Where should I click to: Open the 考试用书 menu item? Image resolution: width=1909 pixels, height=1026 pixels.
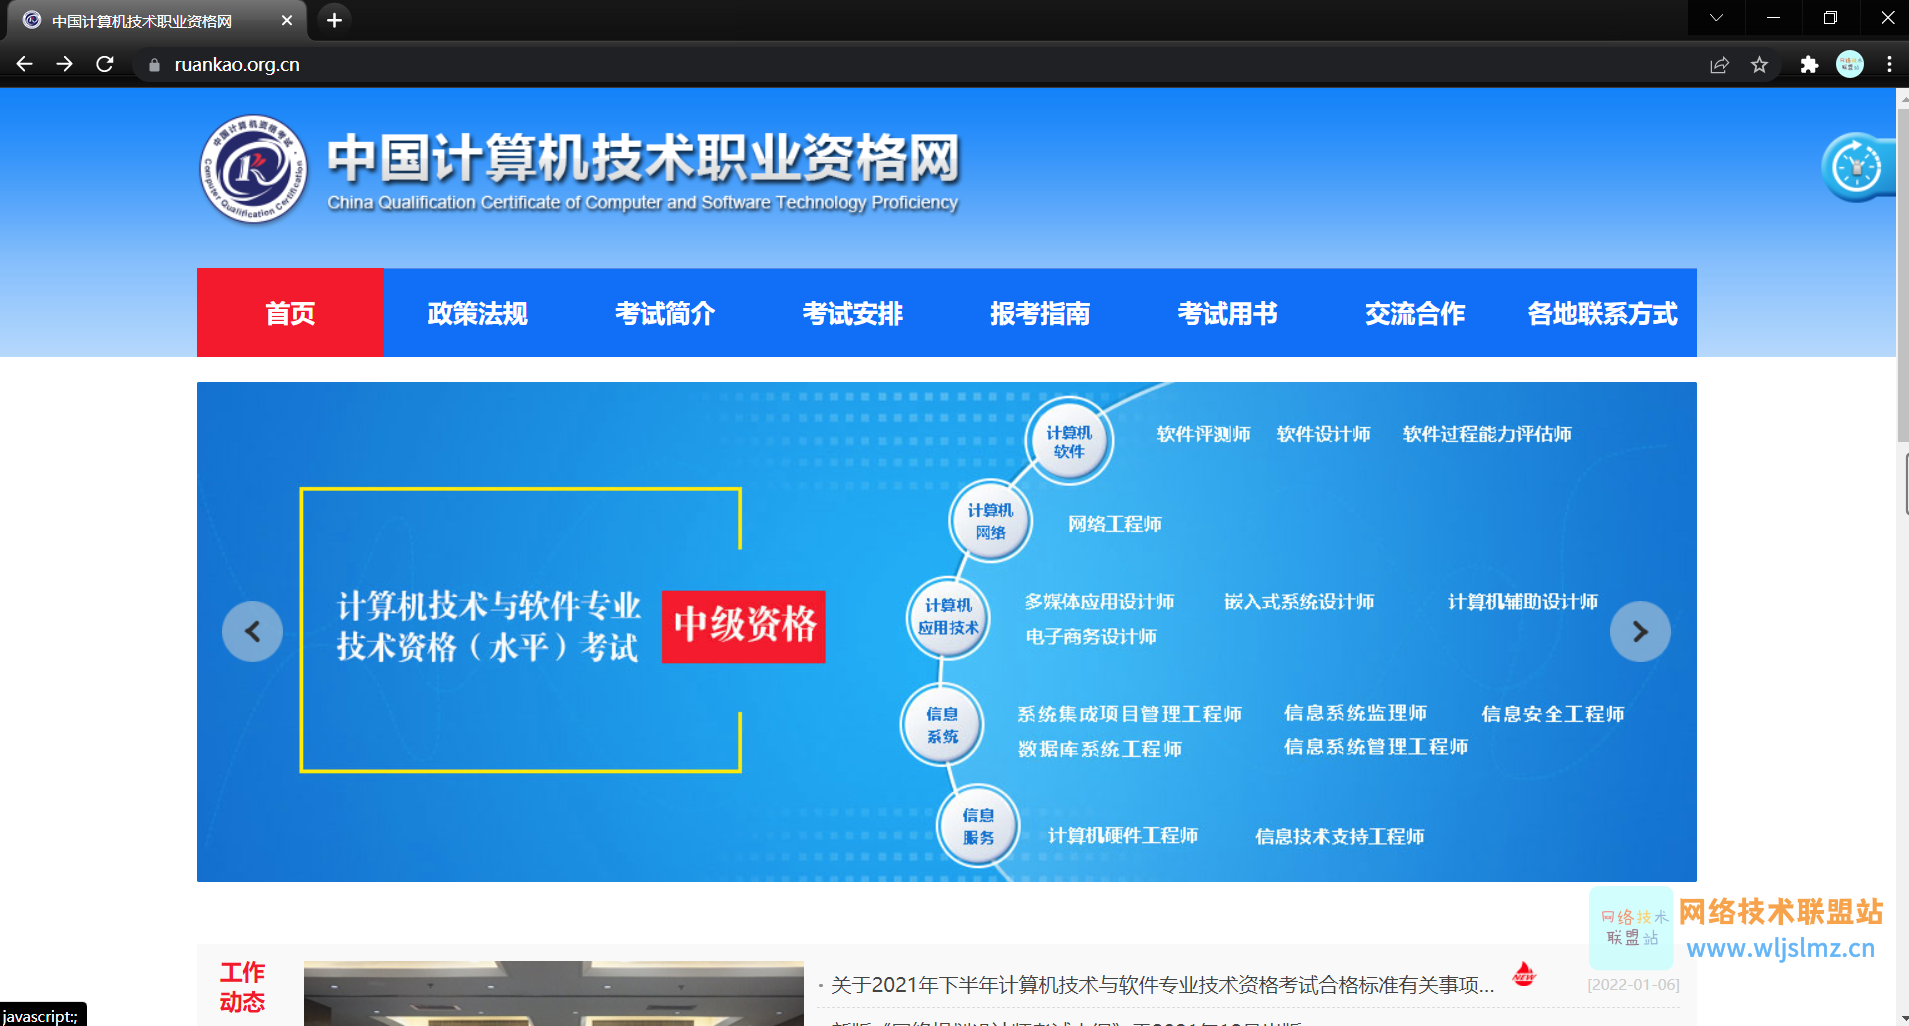[x=1227, y=313]
